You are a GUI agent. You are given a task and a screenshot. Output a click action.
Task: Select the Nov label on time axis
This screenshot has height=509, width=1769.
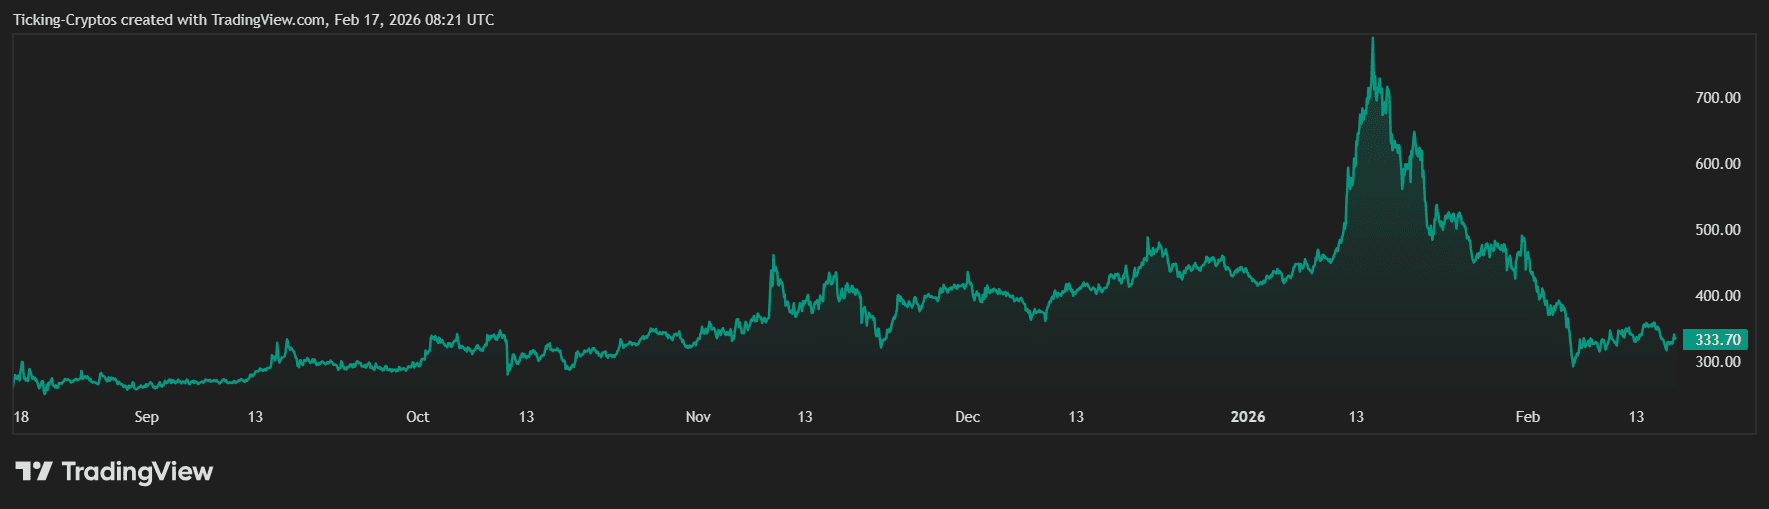[698, 417]
